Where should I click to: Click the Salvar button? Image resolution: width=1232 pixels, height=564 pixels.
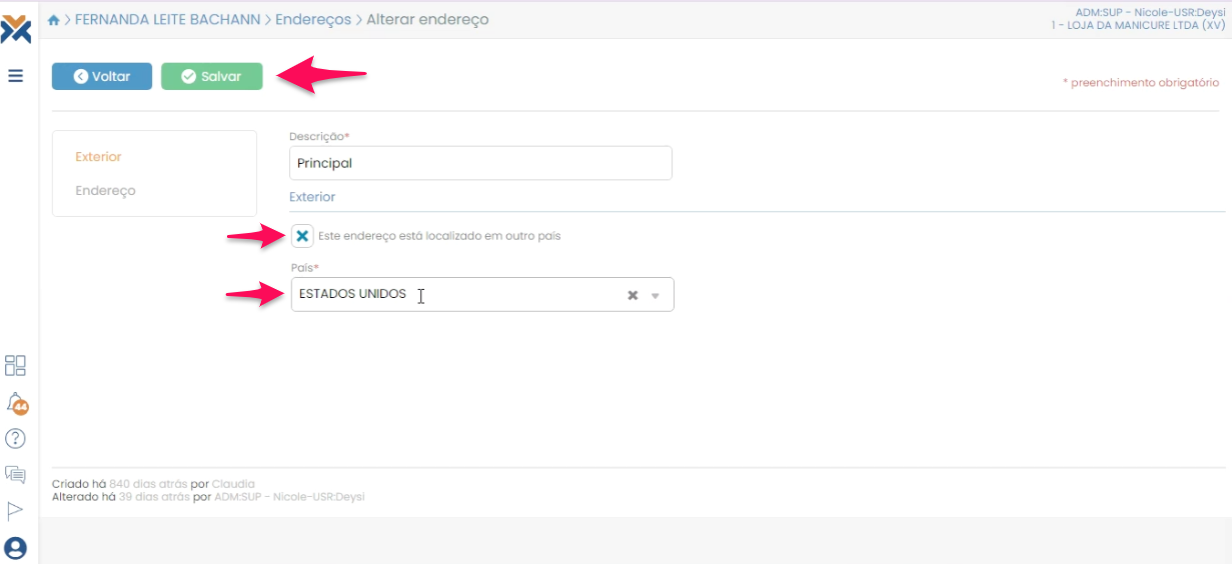(212, 76)
